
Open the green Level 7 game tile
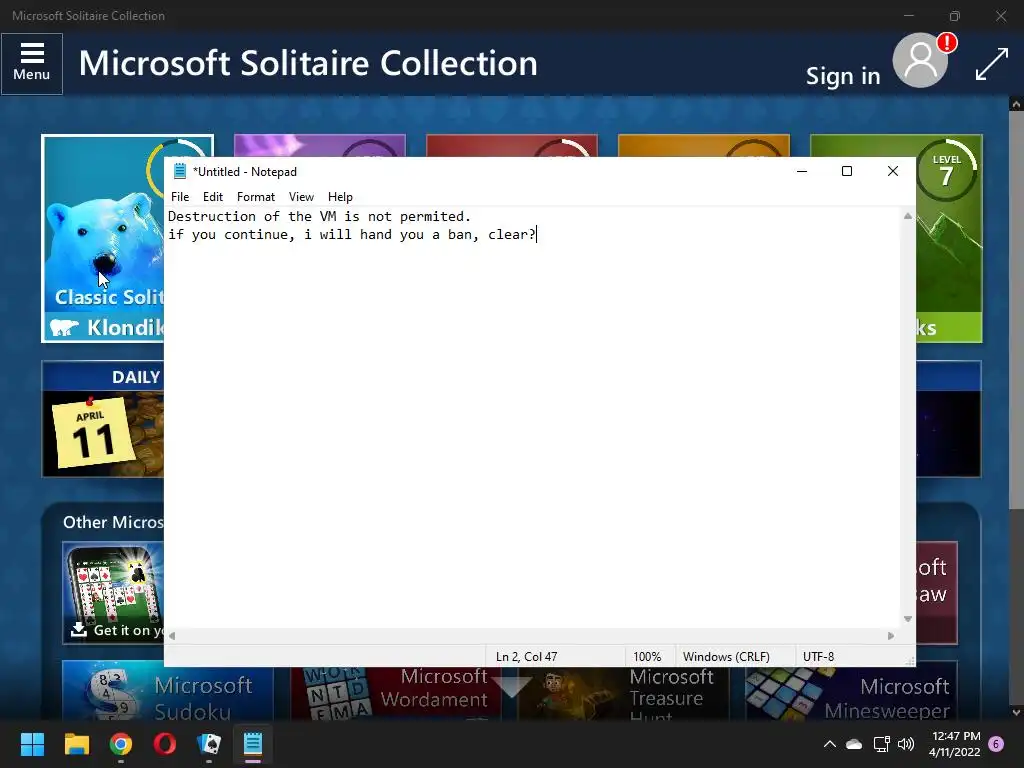click(x=949, y=238)
